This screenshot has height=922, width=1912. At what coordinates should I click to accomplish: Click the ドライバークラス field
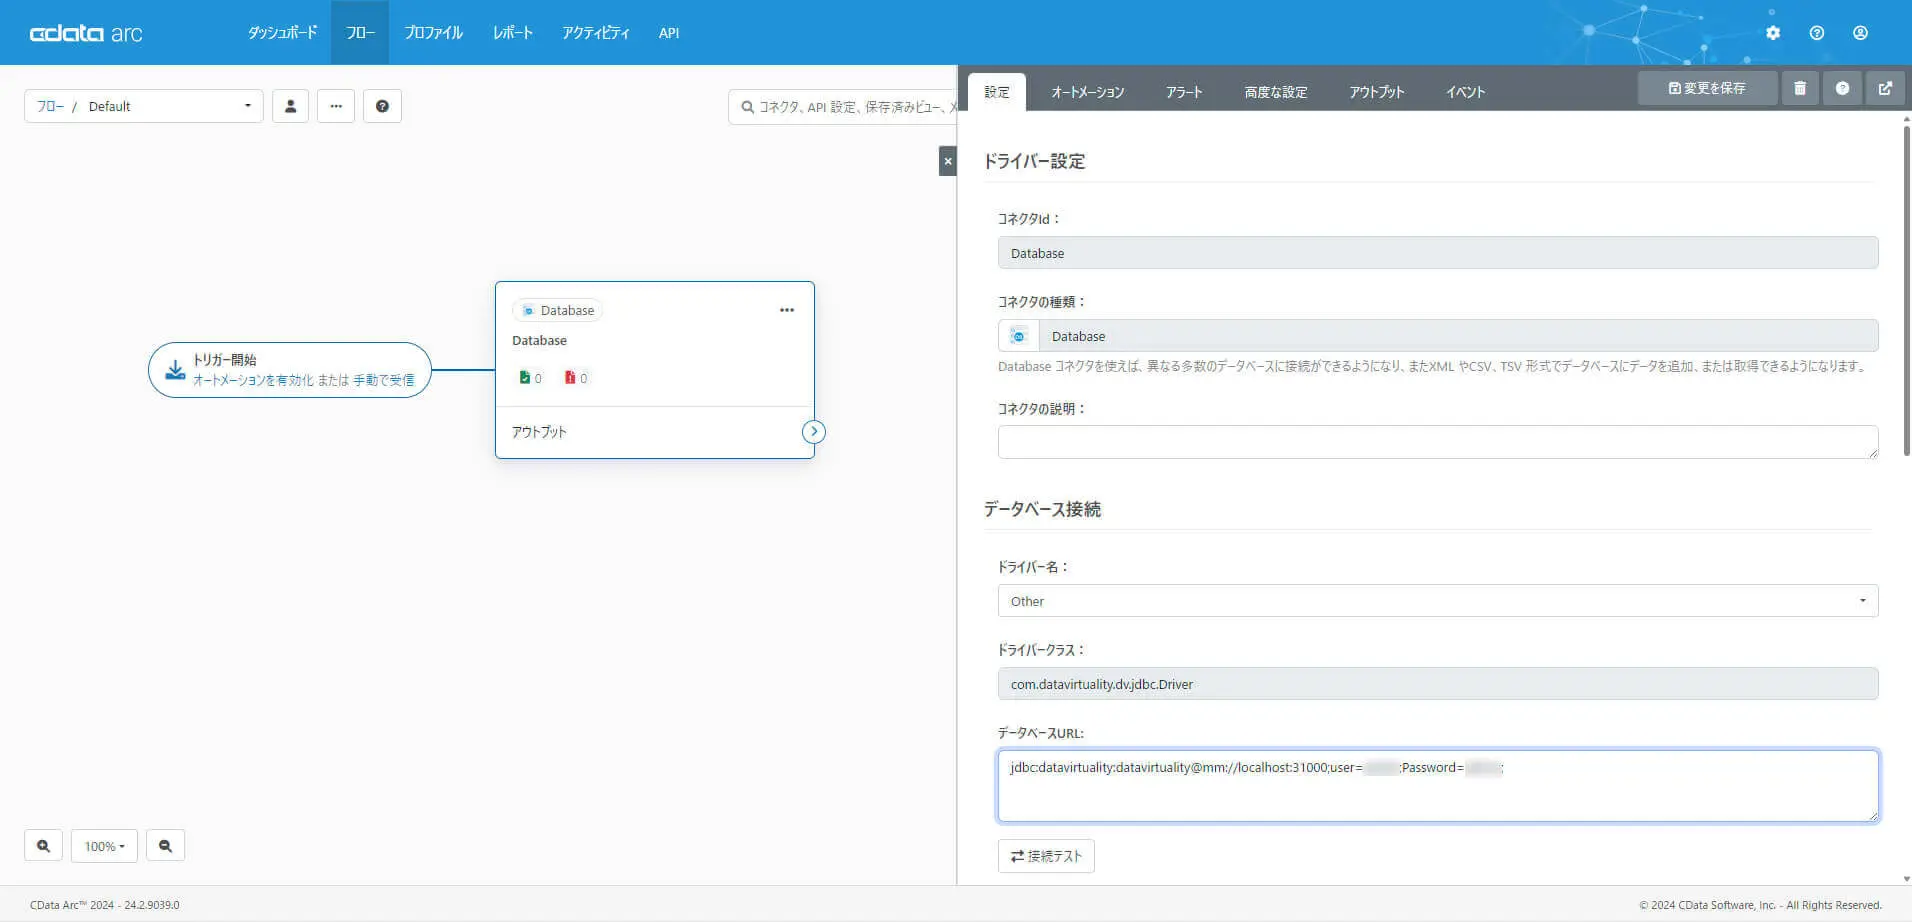click(x=1438, y=684)
